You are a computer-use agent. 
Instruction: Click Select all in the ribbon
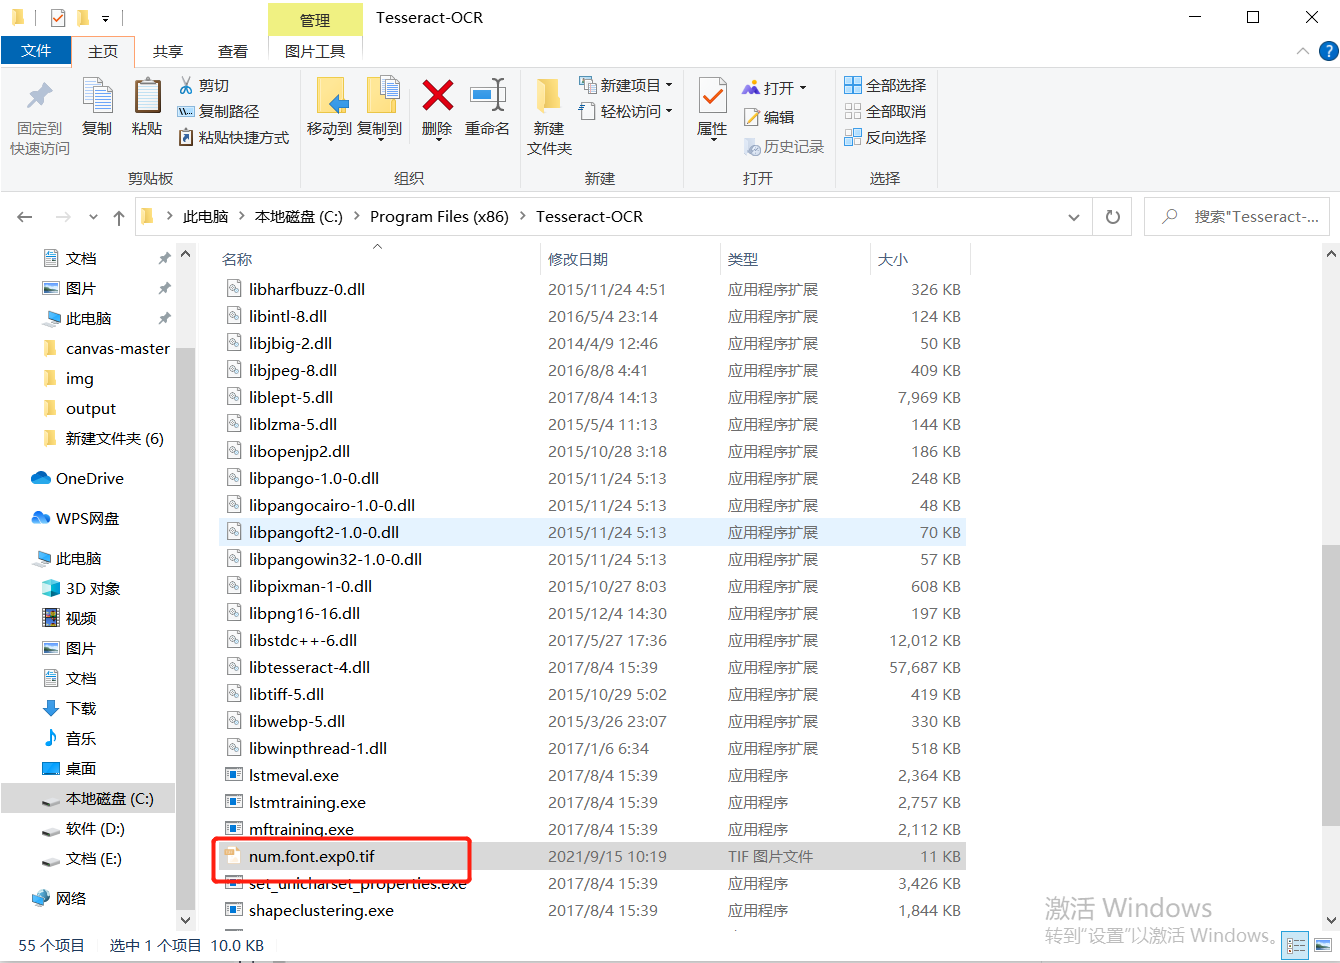pos(885,85)
